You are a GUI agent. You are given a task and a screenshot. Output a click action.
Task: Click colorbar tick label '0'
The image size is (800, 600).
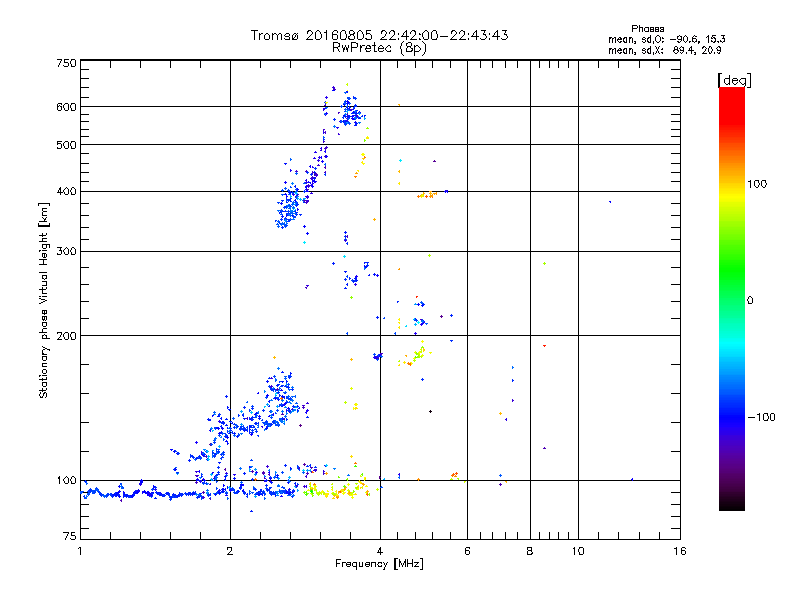point(750,301)
